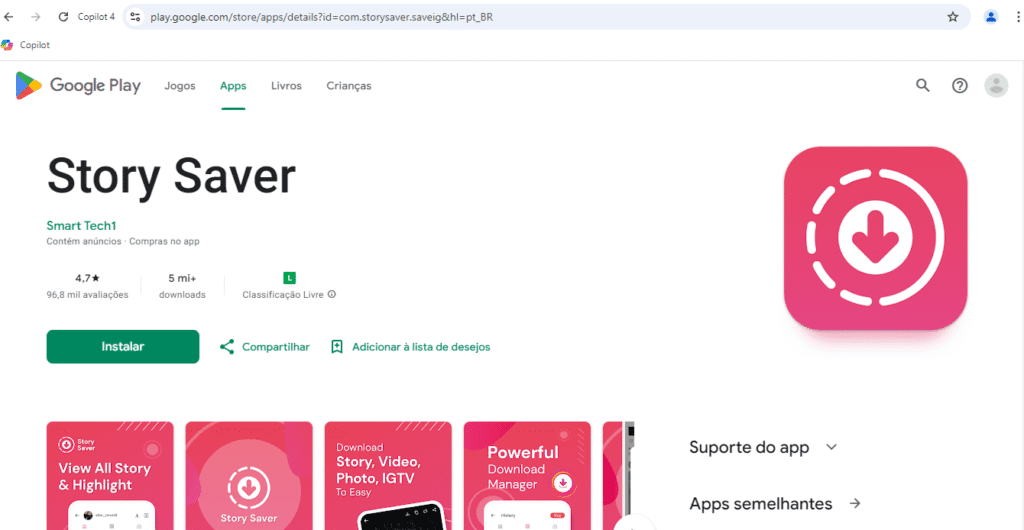The image size is (1024, 530).
Task: Open screenshot View All Story & Highlight
Action: coord(110,476)
